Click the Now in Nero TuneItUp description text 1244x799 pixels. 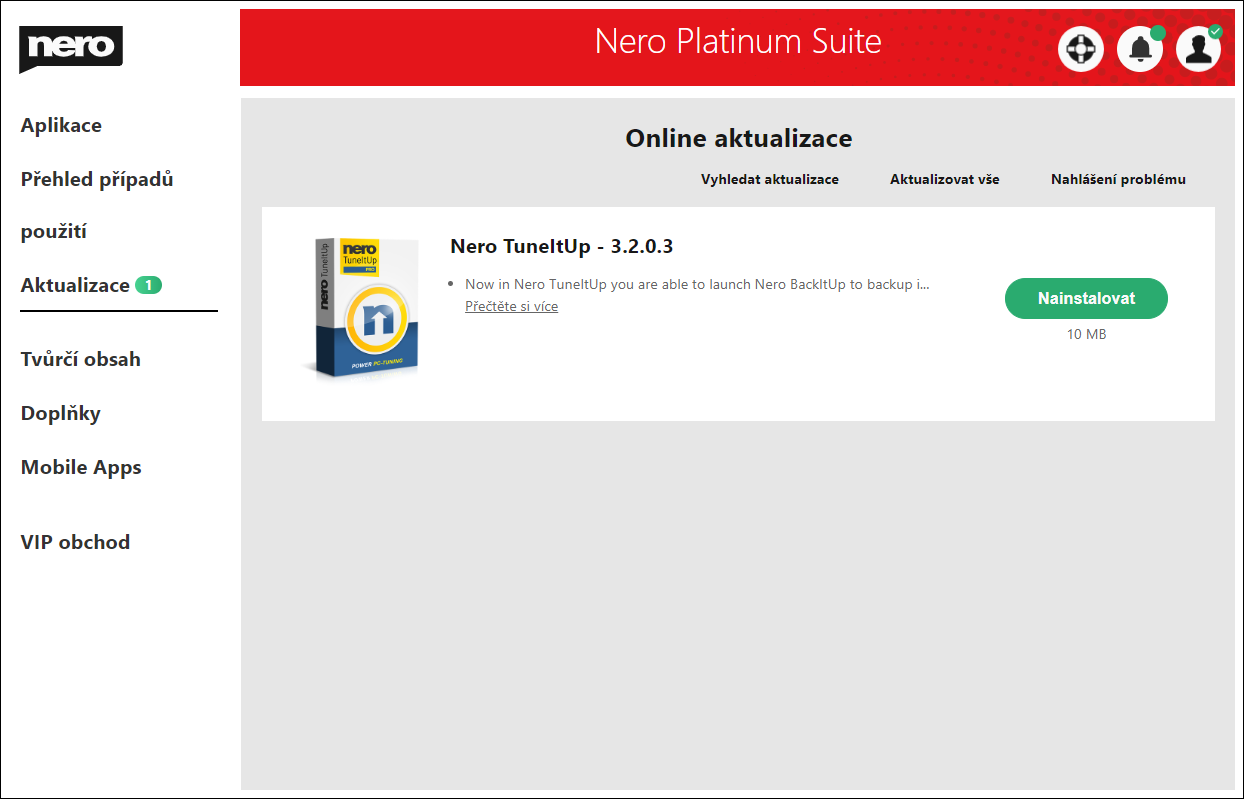697,284
